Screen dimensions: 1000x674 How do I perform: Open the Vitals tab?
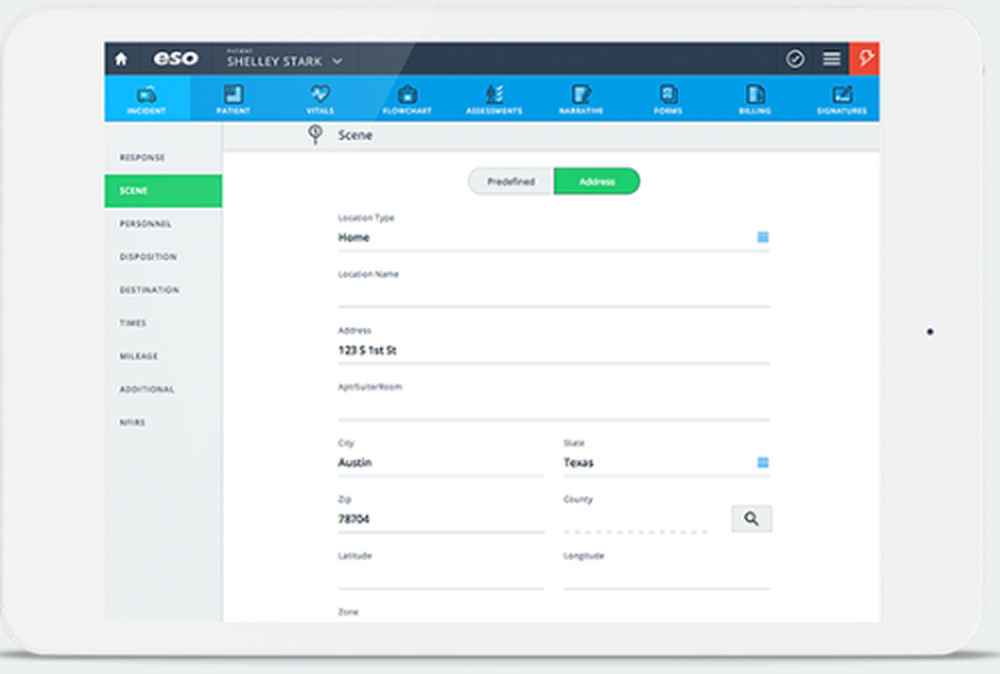coord(320,99)
